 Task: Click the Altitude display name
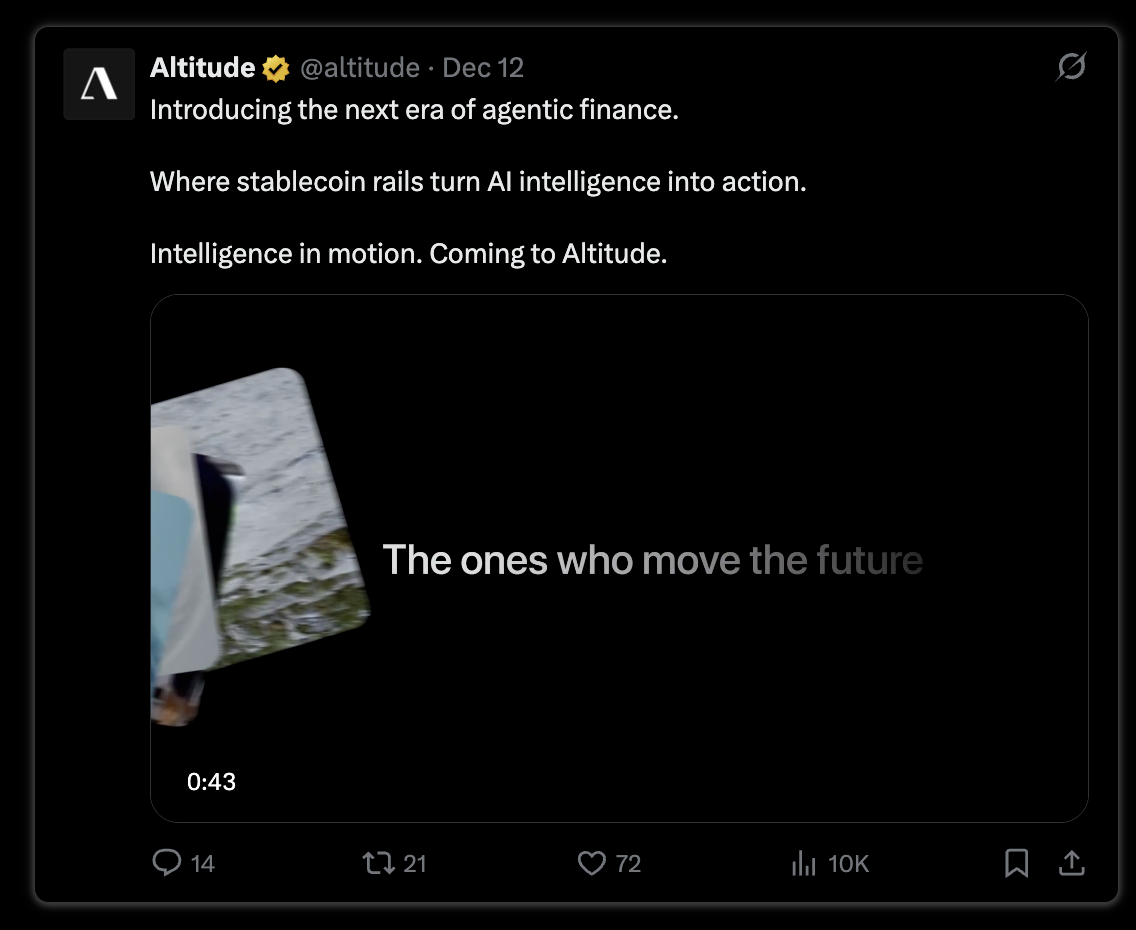pyautogui.click(x=202, y=68)
